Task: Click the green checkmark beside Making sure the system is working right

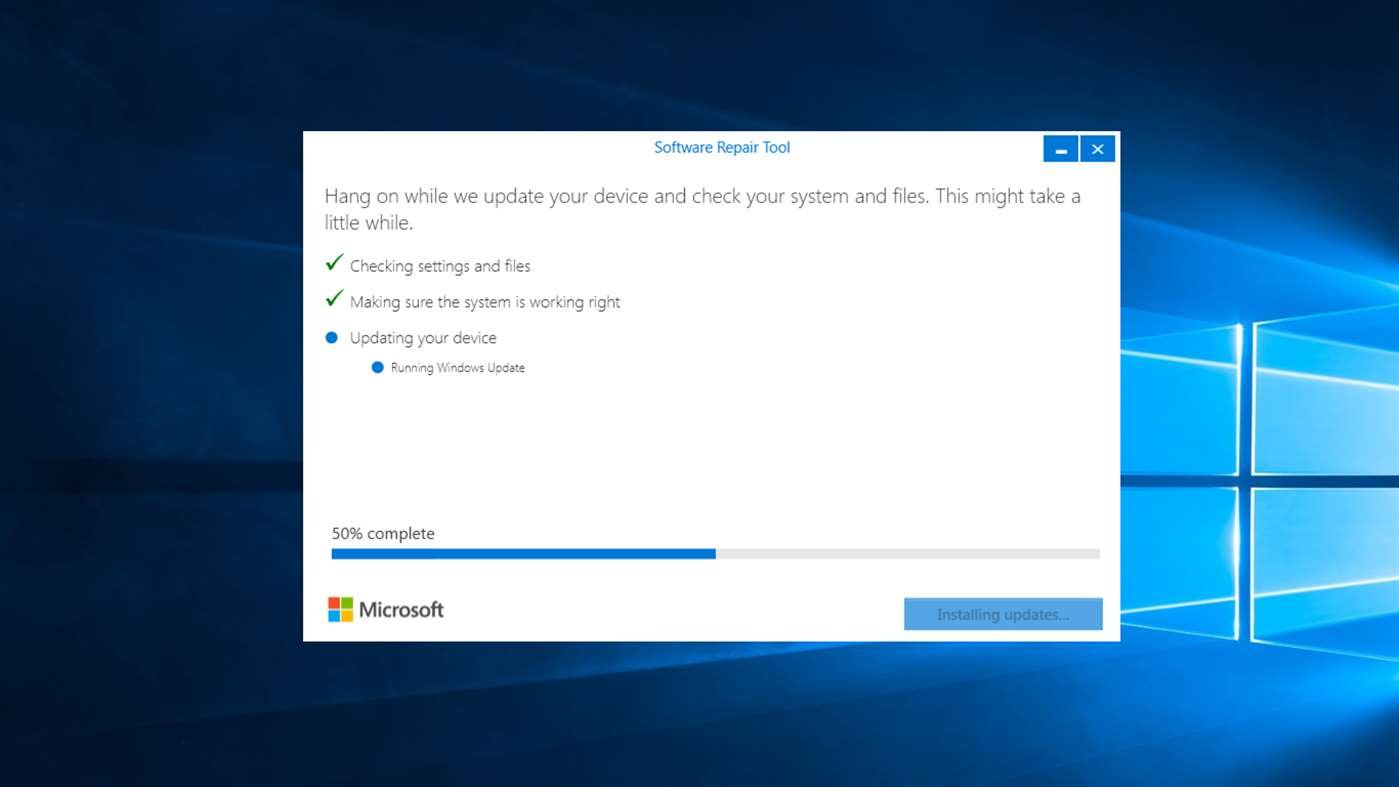Action: coord(334,299)
